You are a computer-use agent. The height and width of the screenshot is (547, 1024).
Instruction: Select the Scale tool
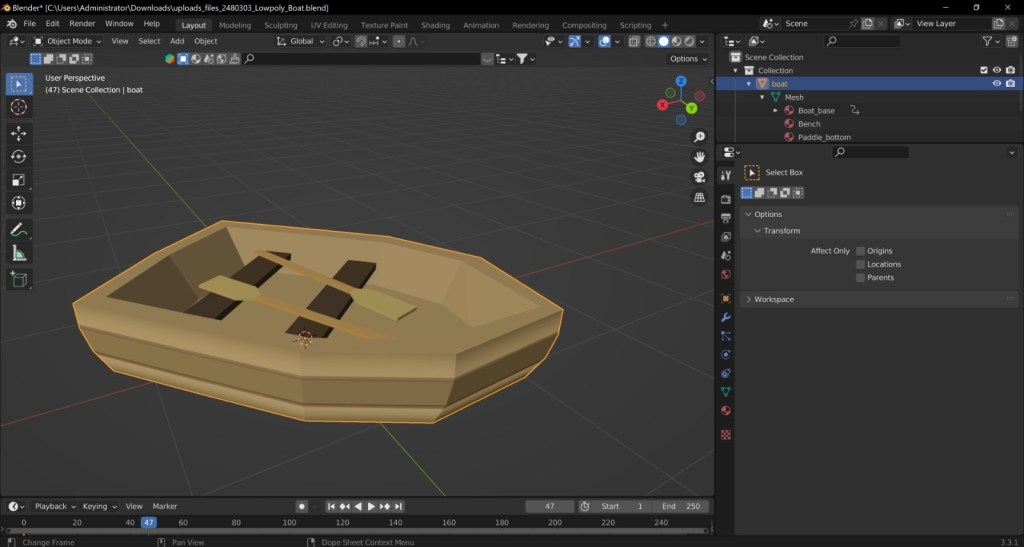pyautogui.click(x=18, y=180)
